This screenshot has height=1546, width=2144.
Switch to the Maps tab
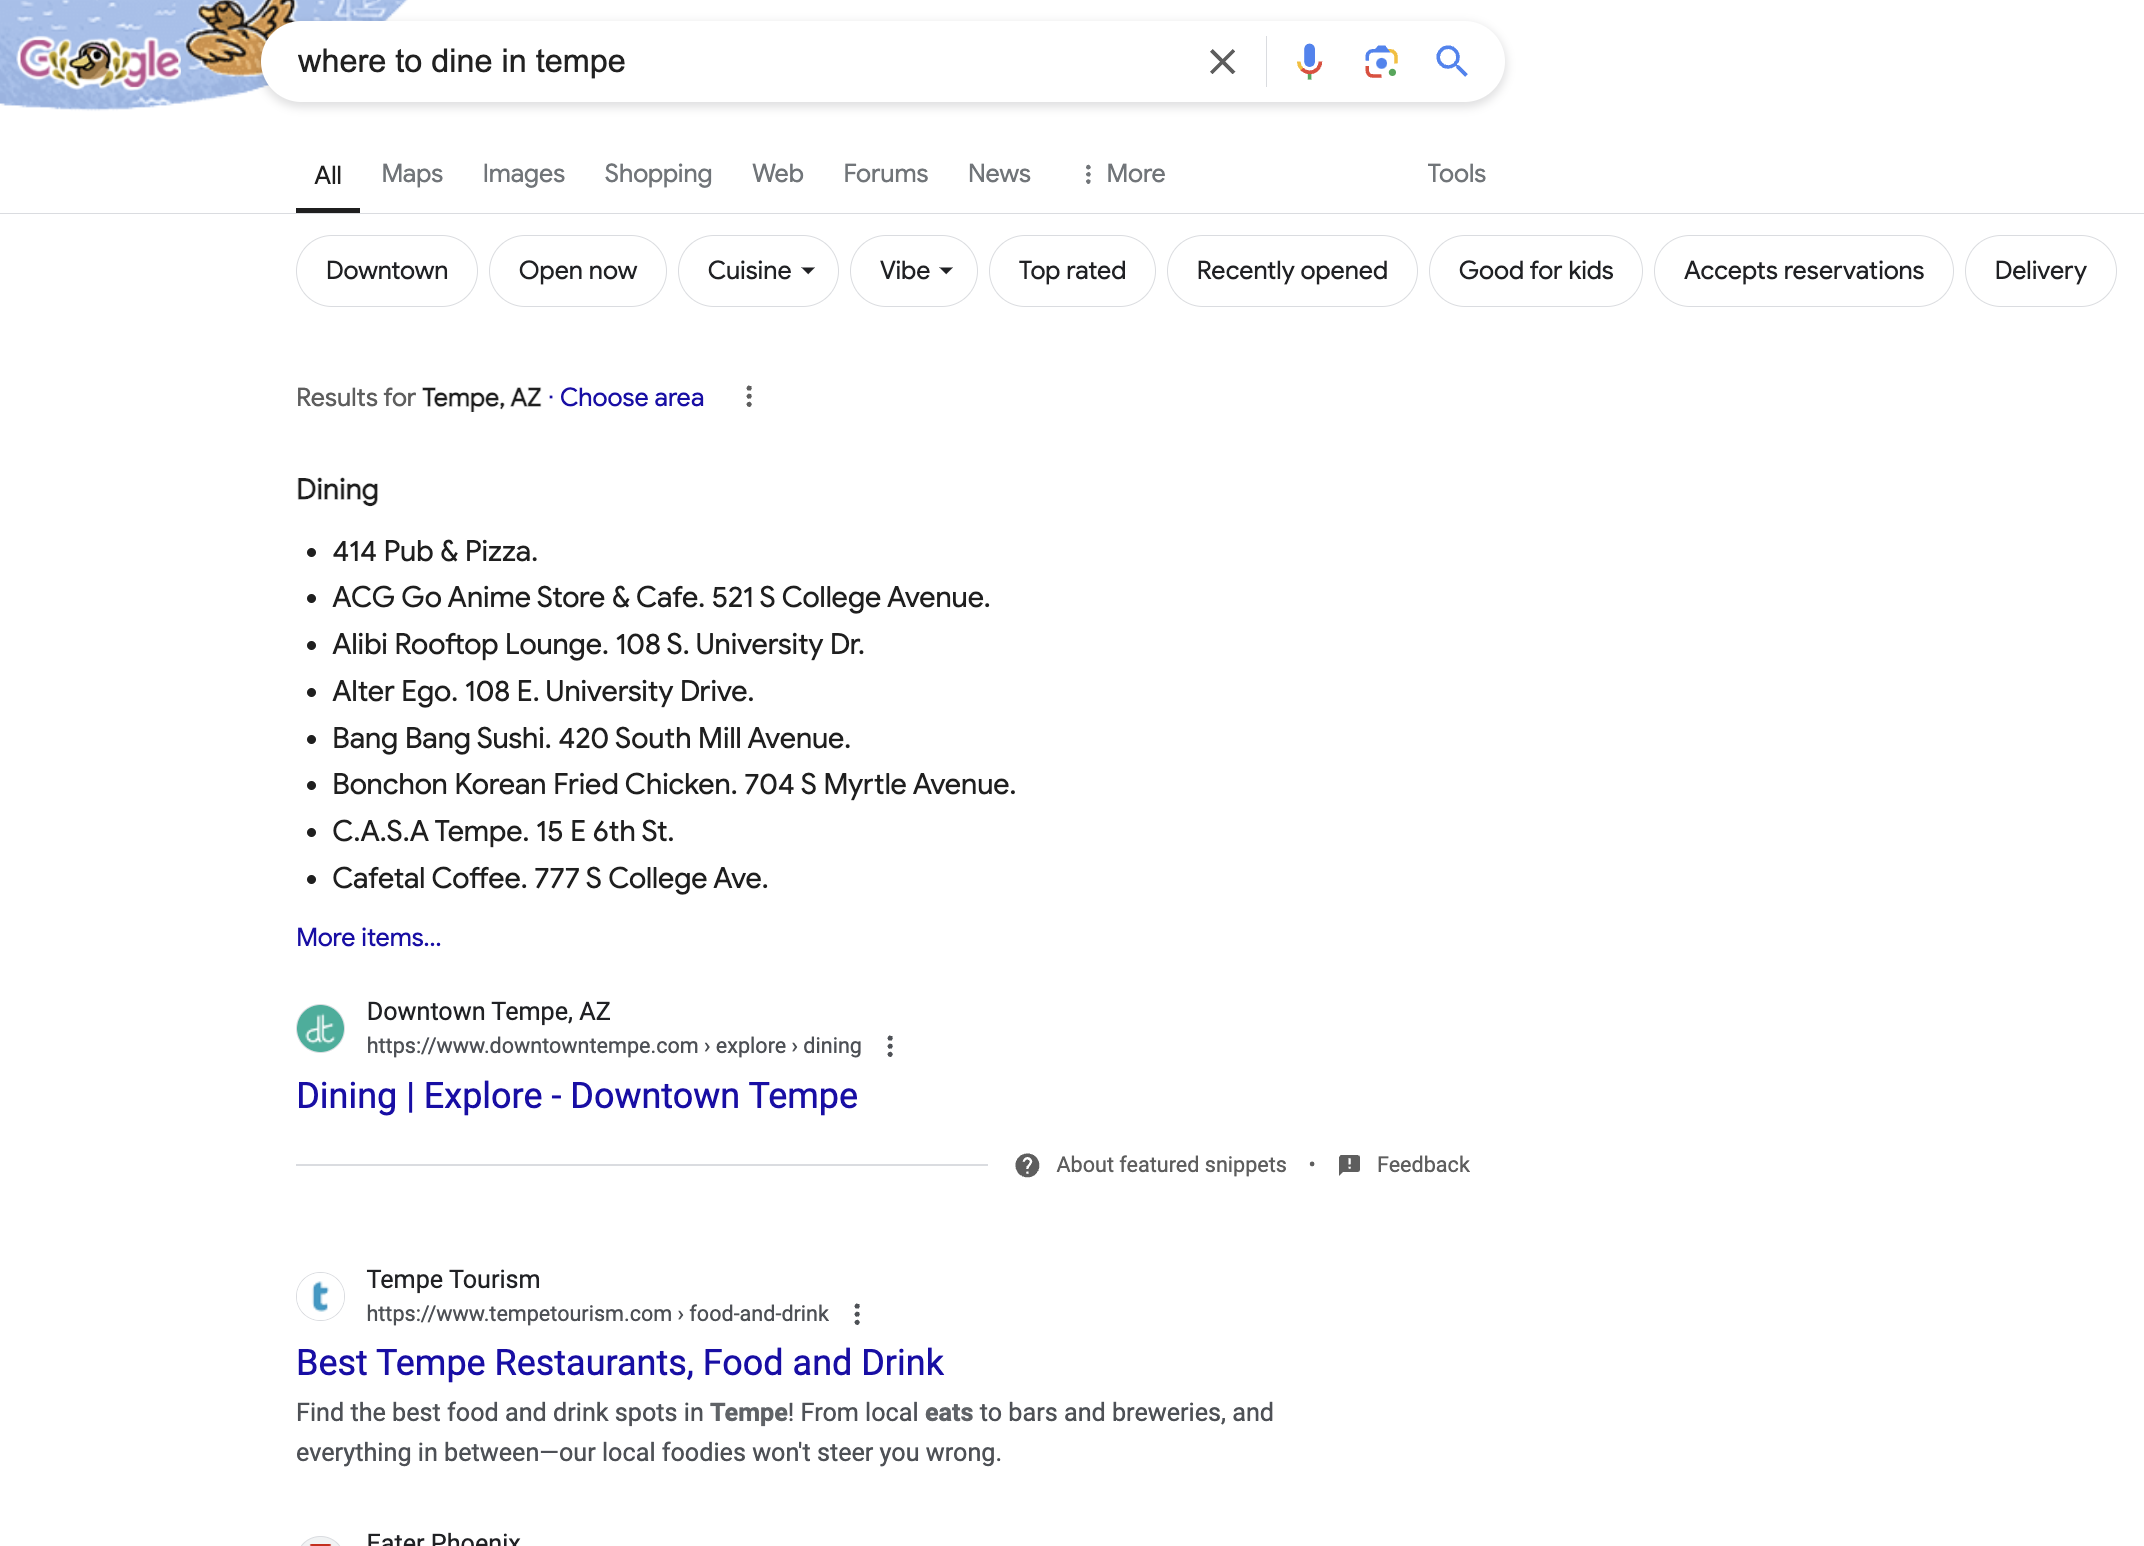pos(412,174)
